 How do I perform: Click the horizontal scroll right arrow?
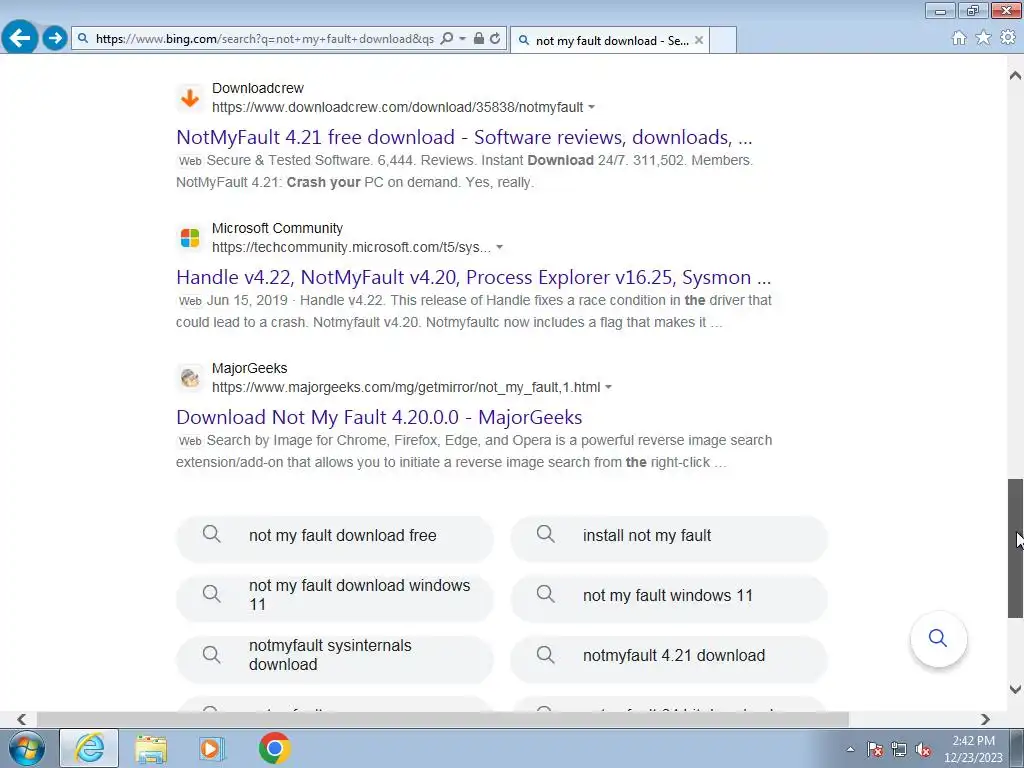pyautogui.click(x=985, y=719)
